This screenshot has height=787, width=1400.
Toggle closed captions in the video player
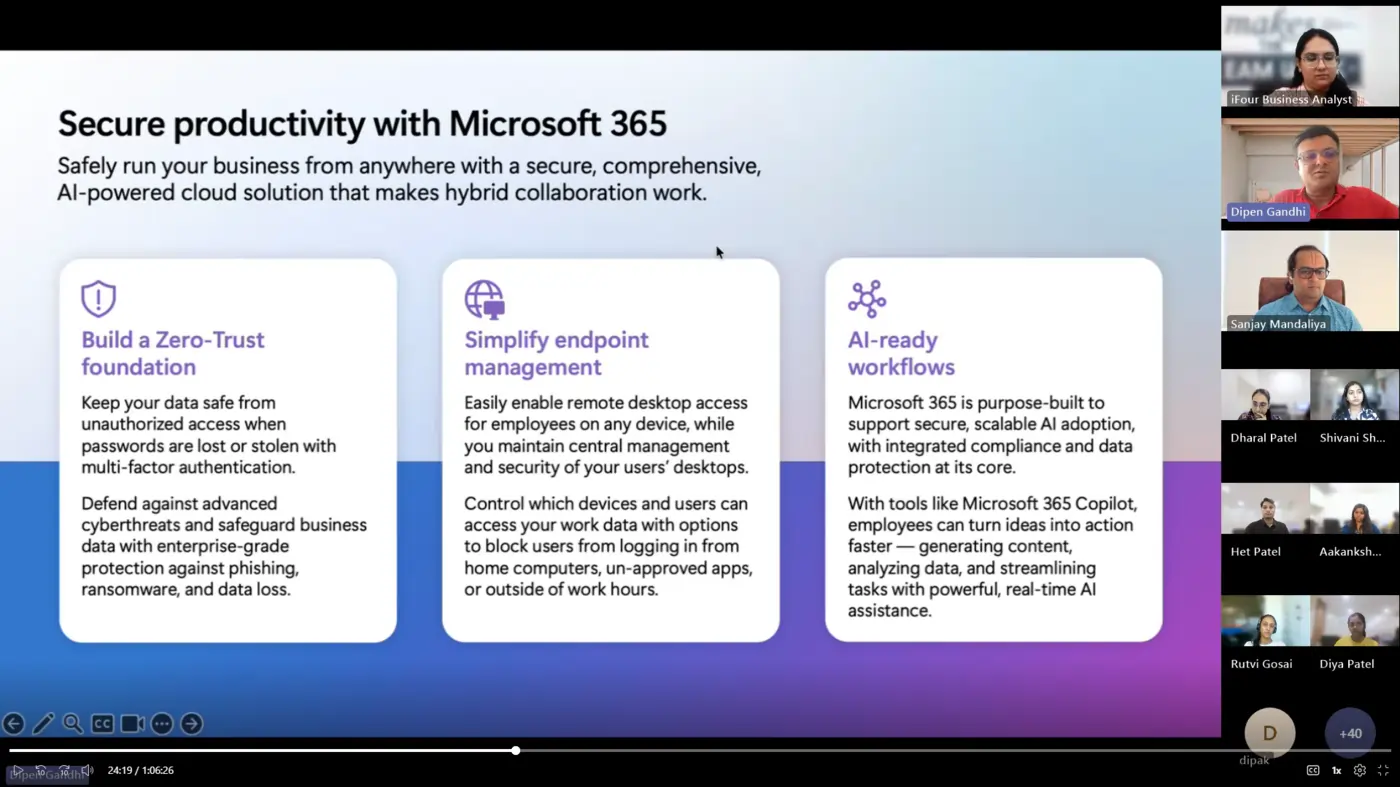(1313, 770)
